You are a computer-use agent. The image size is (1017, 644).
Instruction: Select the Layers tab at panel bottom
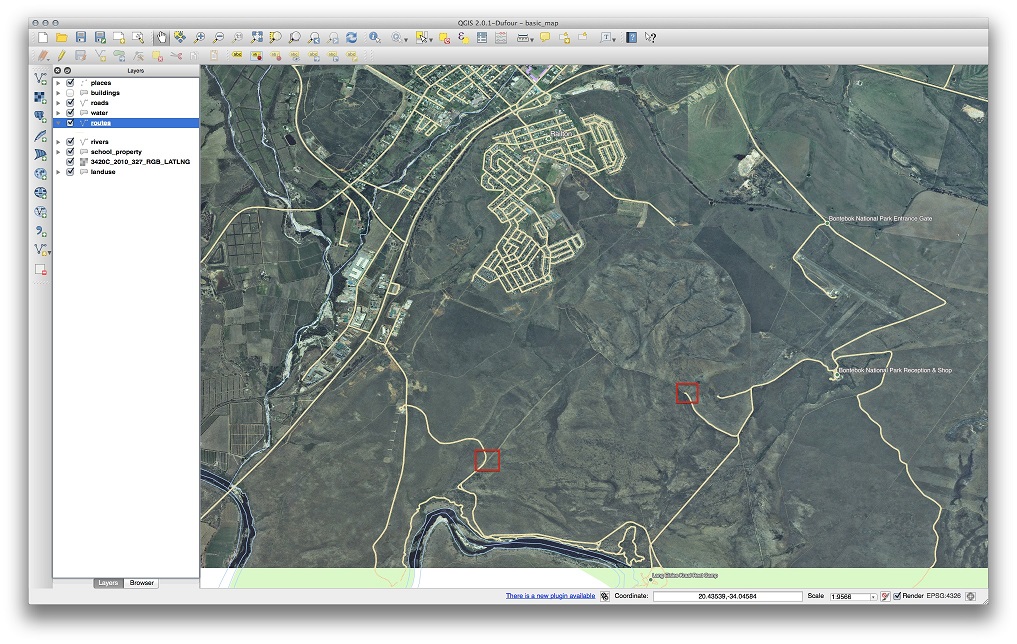pyautogui.click(x=108, y=582)
